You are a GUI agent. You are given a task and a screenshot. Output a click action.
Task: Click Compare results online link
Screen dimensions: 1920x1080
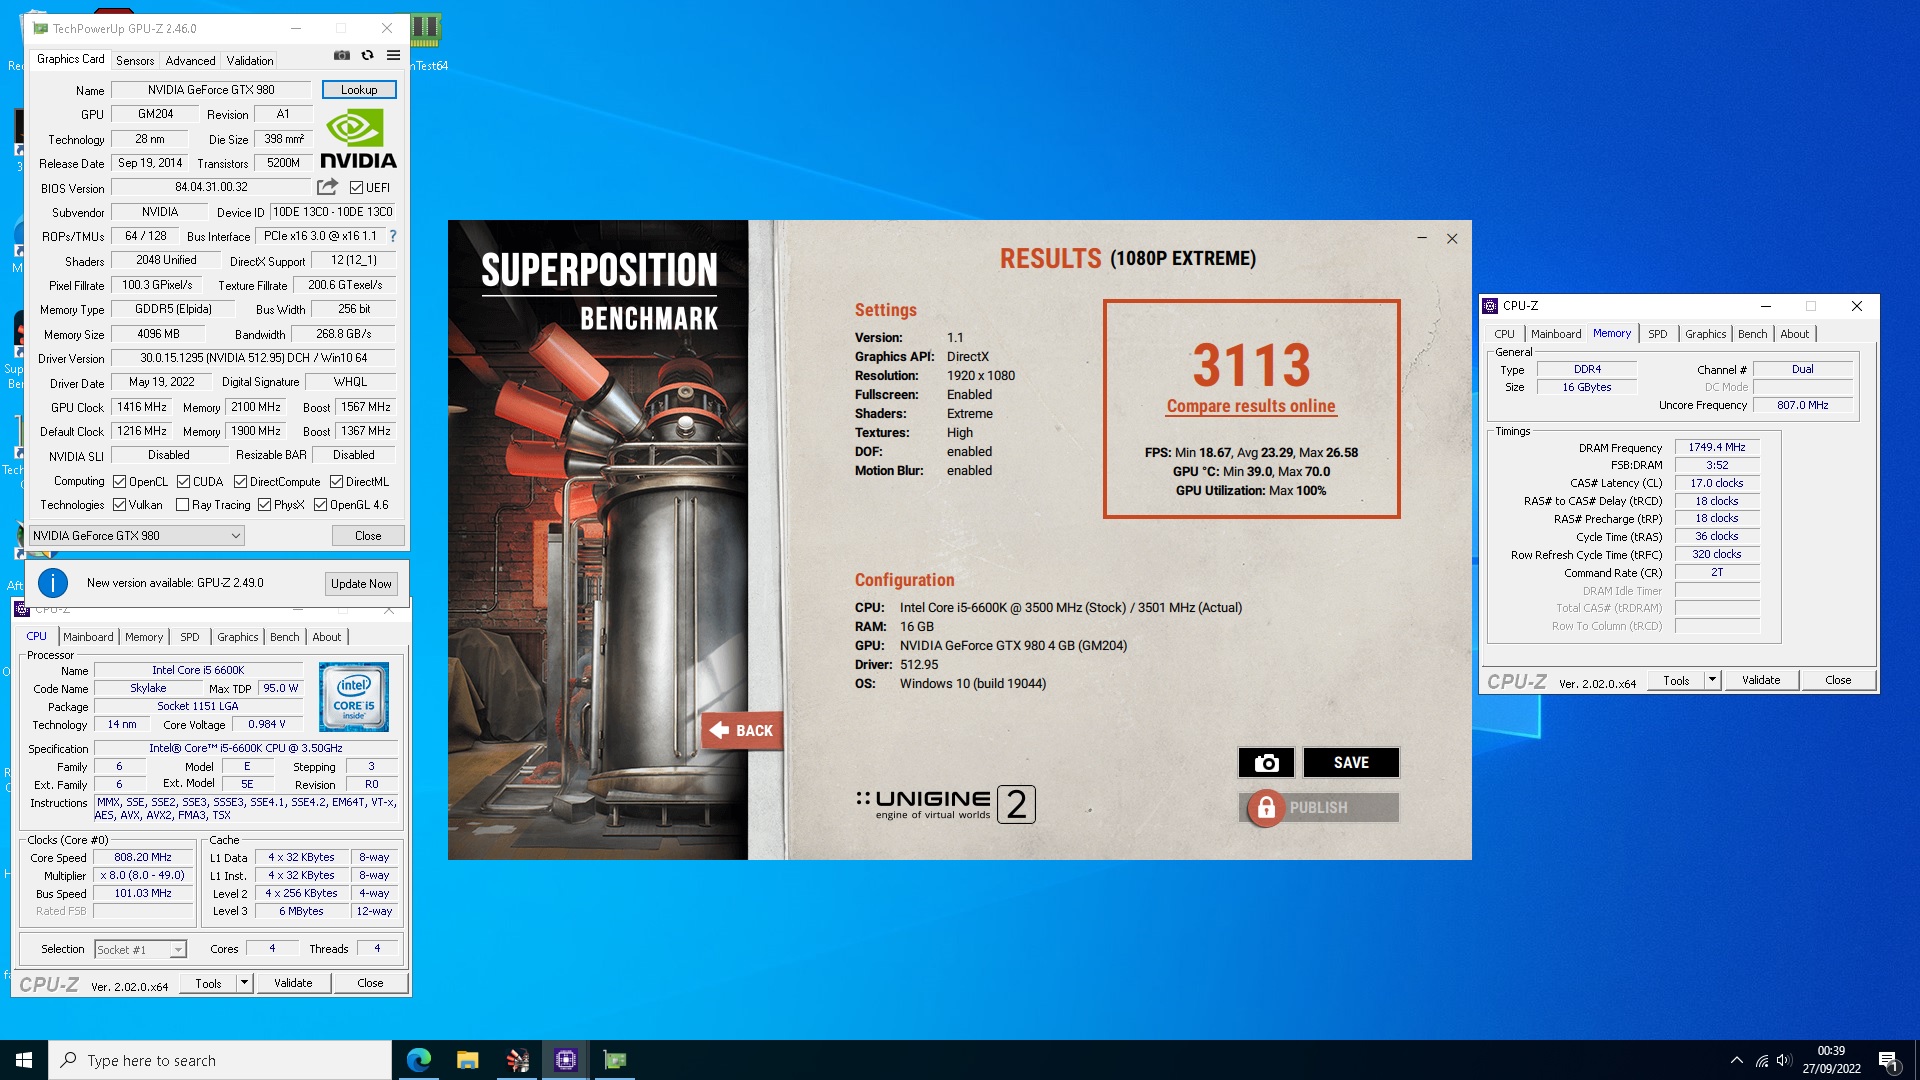click(x=1251, y=406)
